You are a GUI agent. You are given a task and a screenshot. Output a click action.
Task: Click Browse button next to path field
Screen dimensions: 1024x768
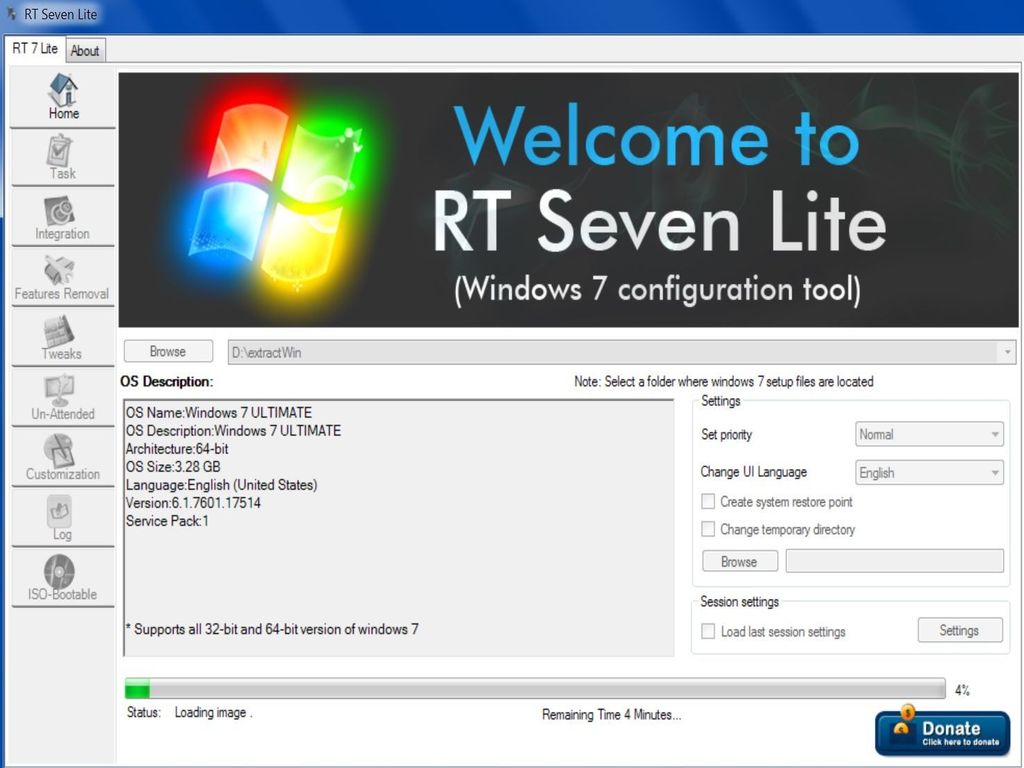coord(168,351)
